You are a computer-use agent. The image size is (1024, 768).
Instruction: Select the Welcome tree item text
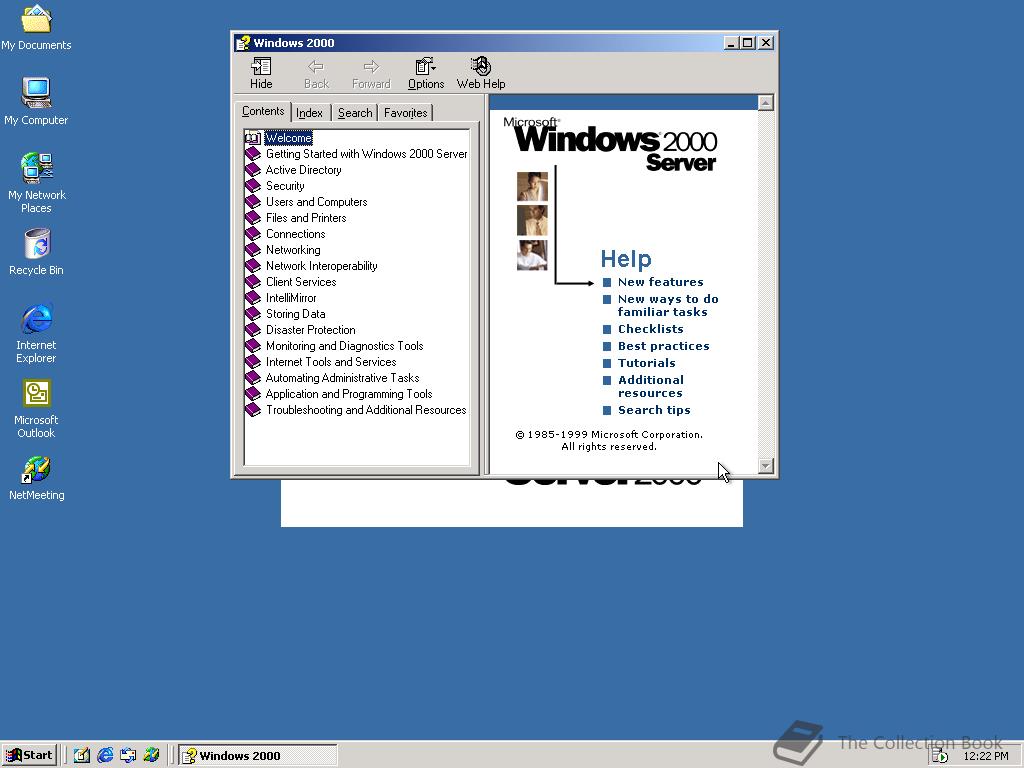289,138
